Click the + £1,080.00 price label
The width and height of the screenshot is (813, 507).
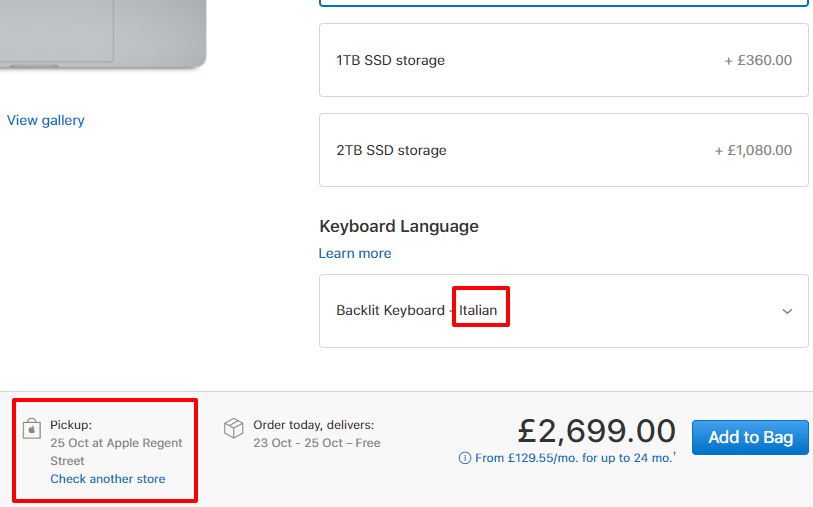[753, 150]
